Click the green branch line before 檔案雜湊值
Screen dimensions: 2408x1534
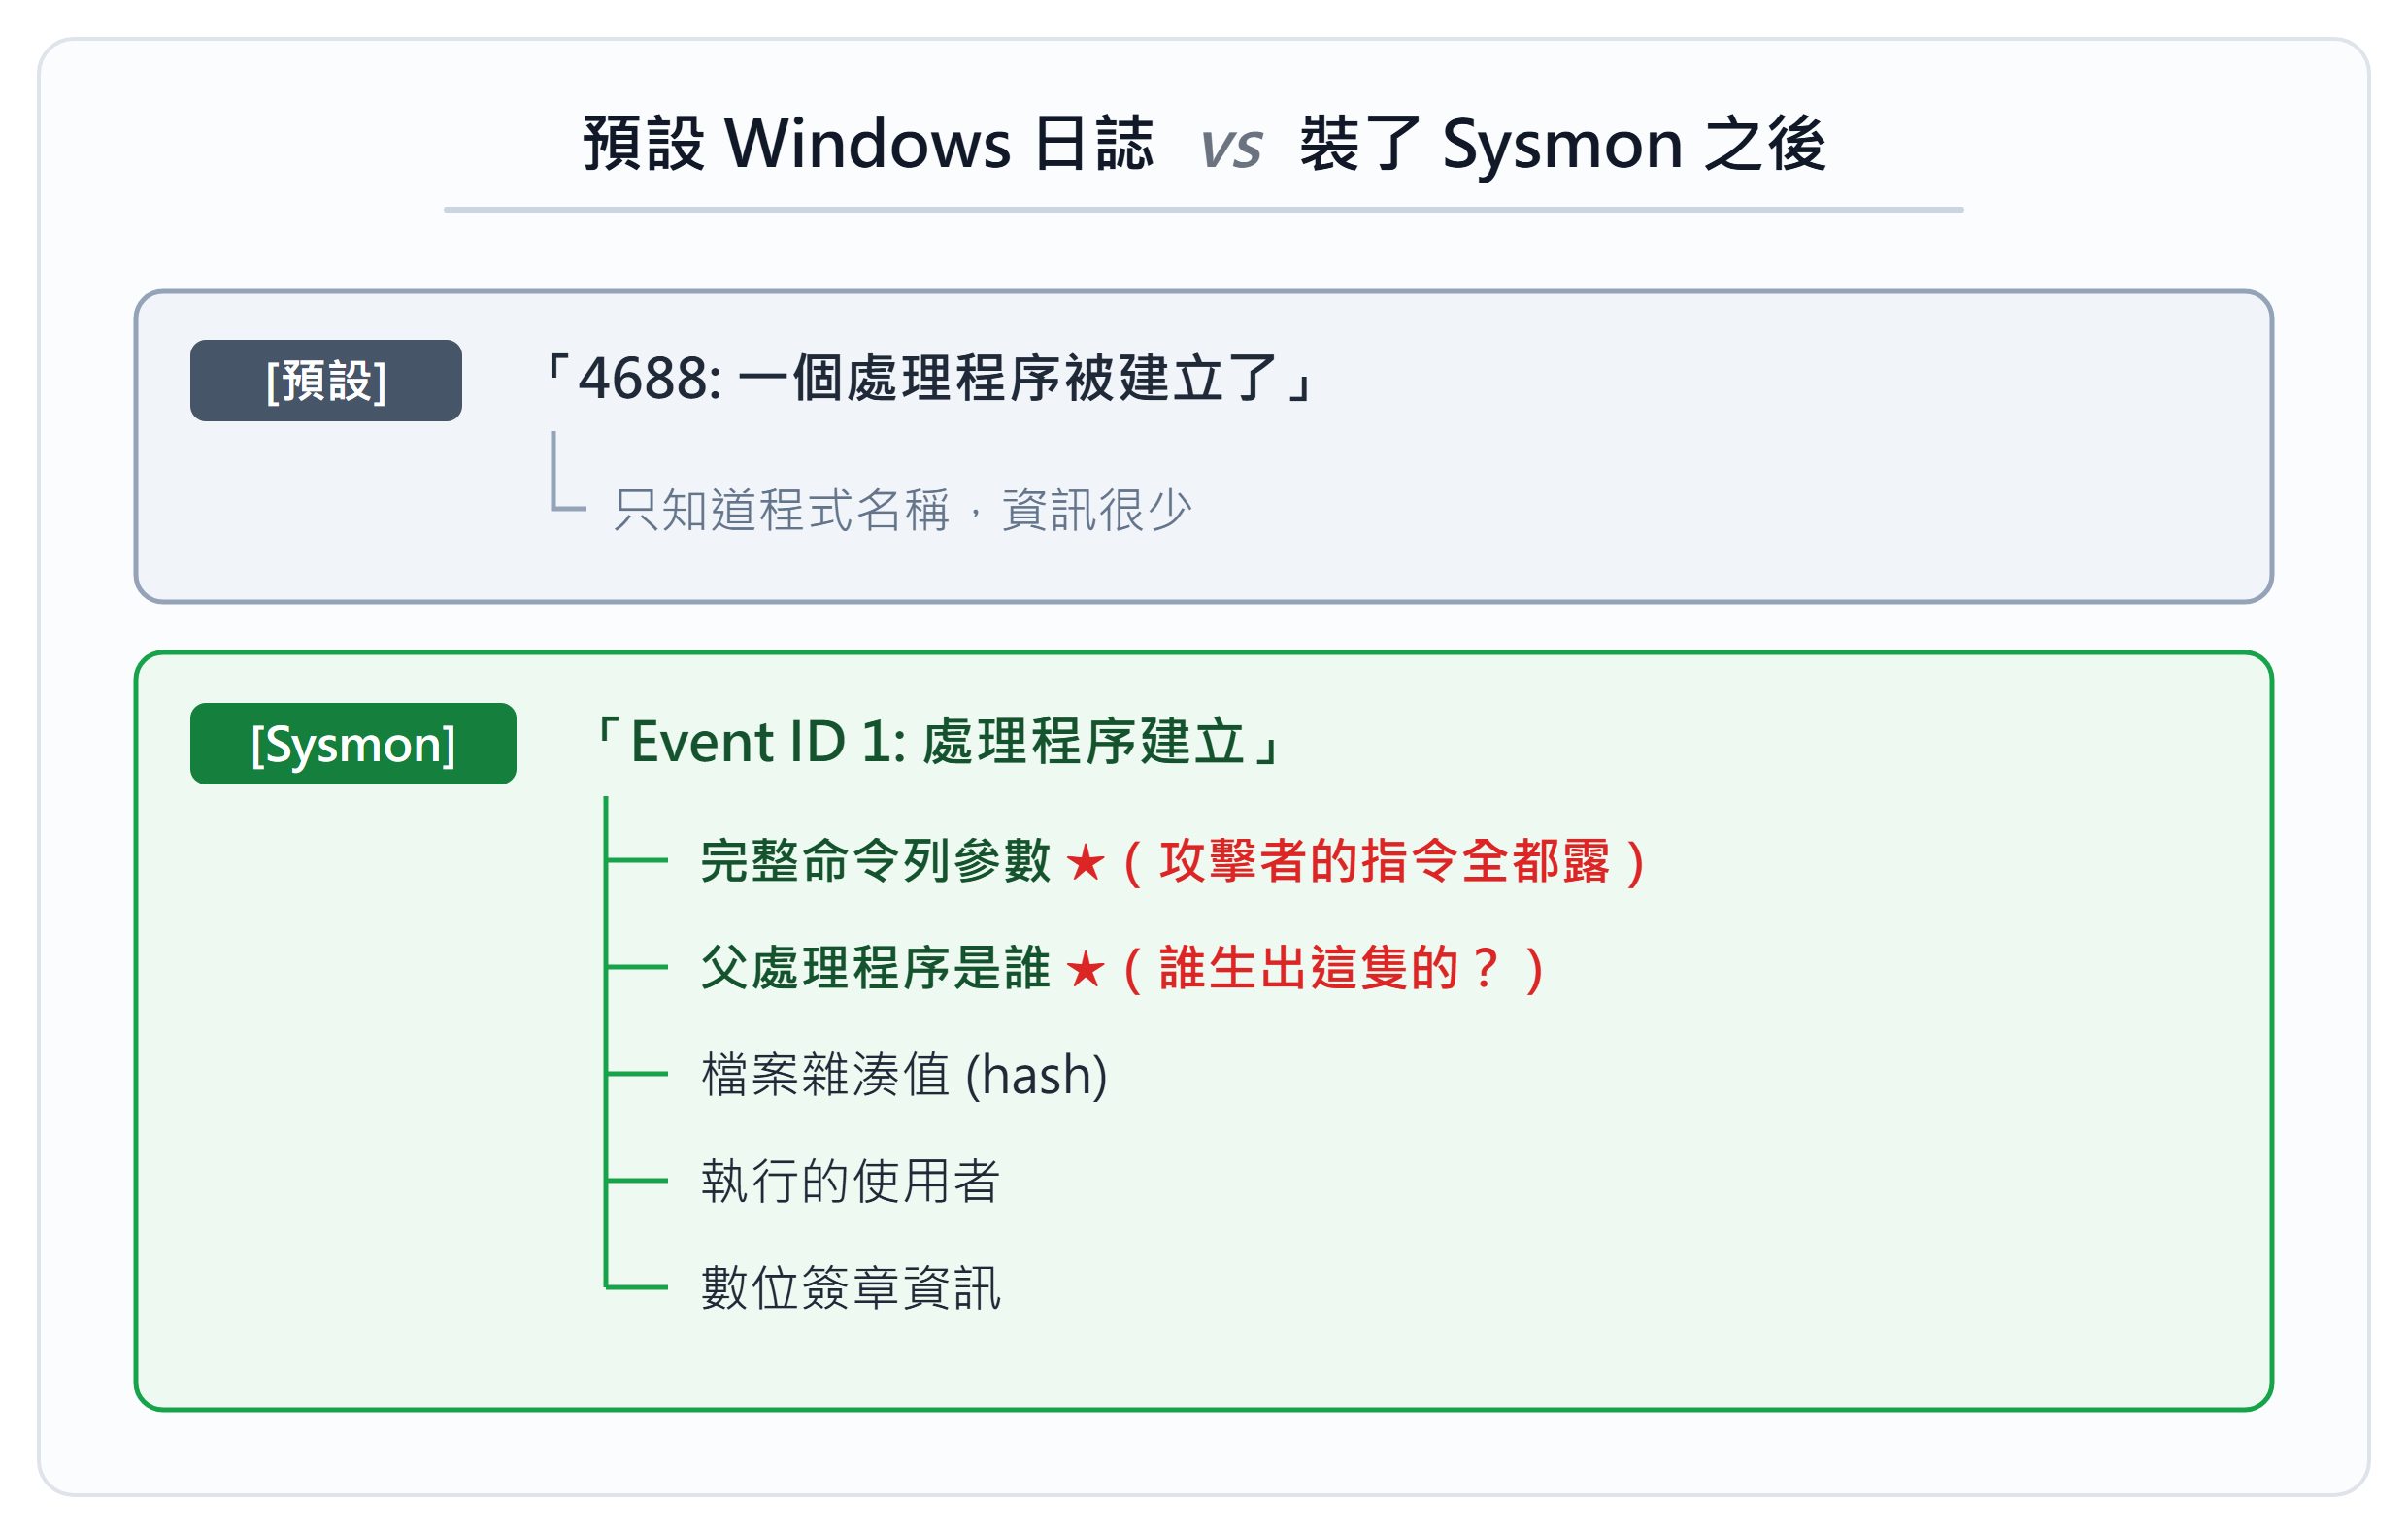click(x=637, y=1074)
